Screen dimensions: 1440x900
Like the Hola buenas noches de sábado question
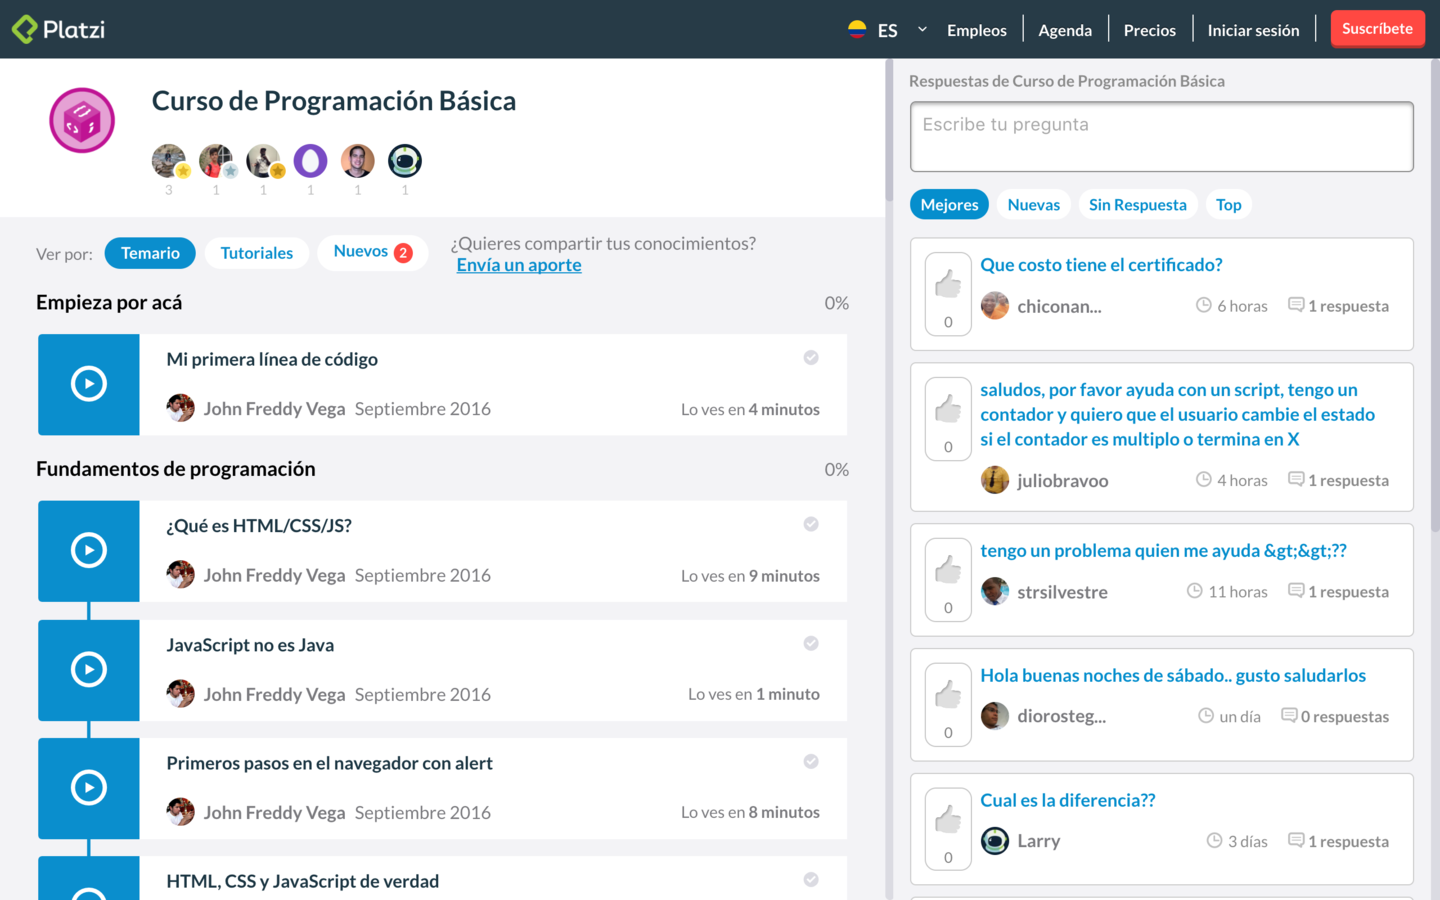948,705
